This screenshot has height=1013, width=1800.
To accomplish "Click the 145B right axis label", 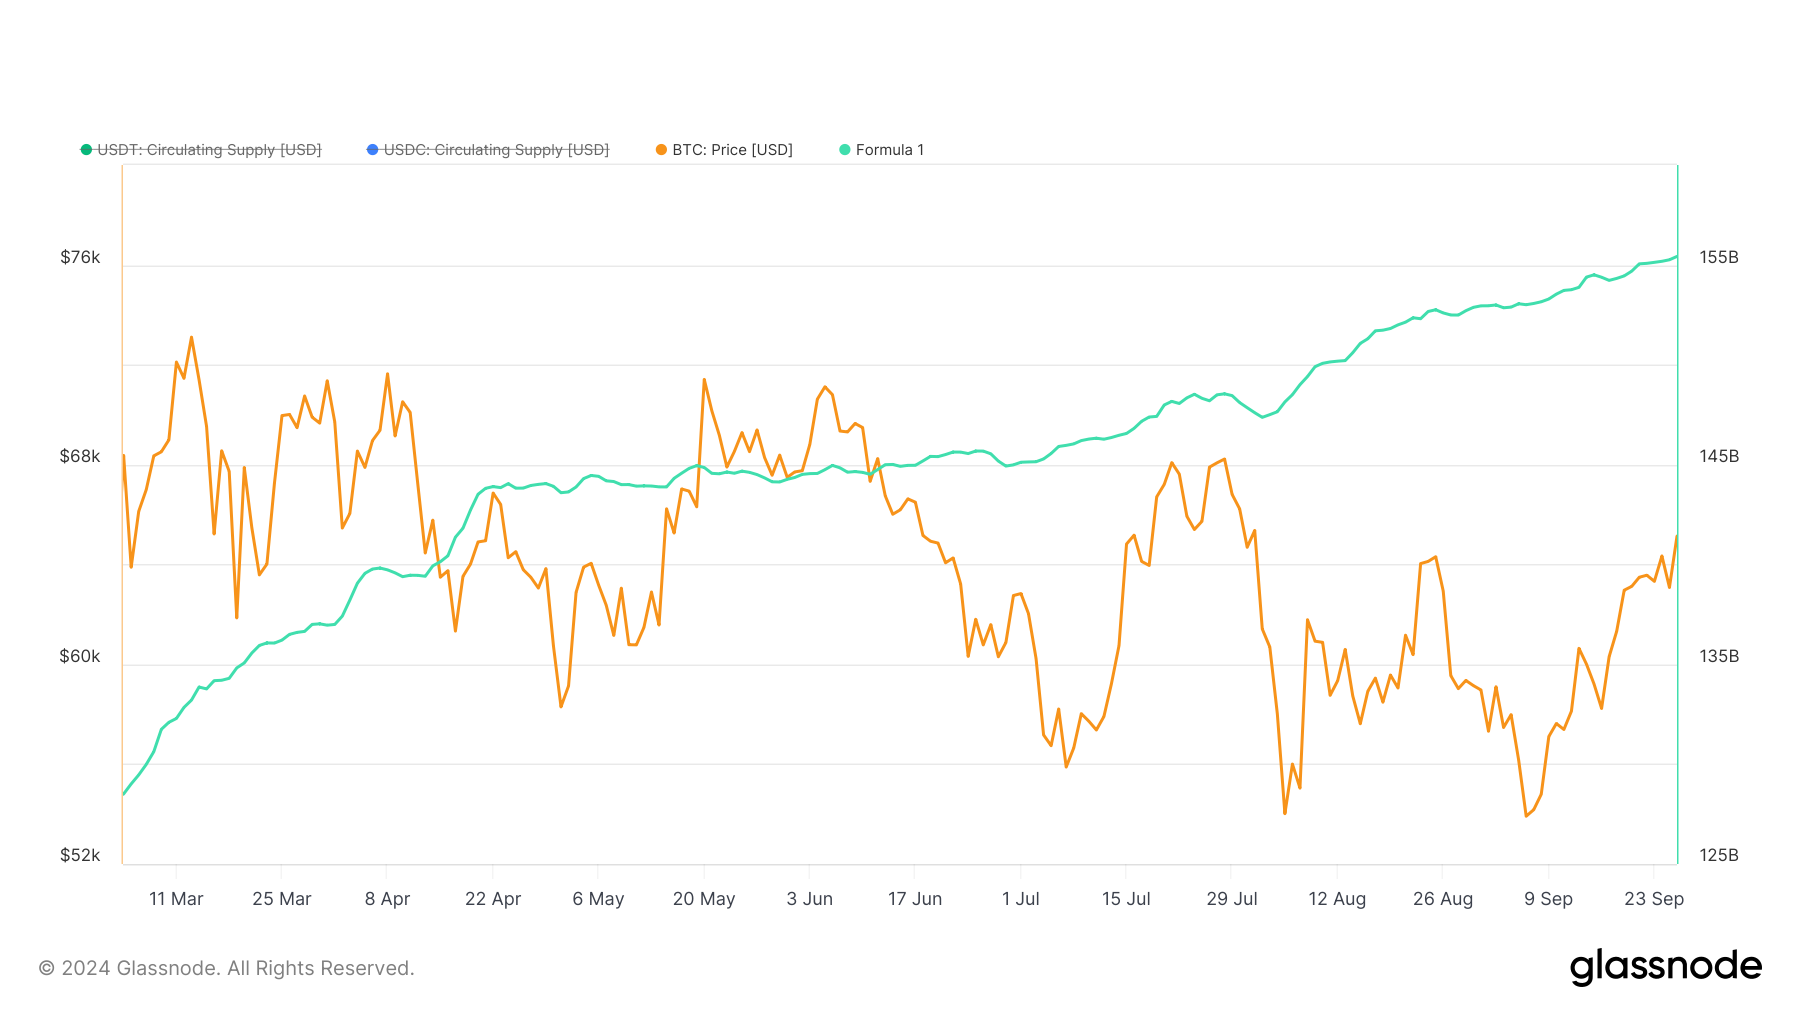I will [1719, 457].
